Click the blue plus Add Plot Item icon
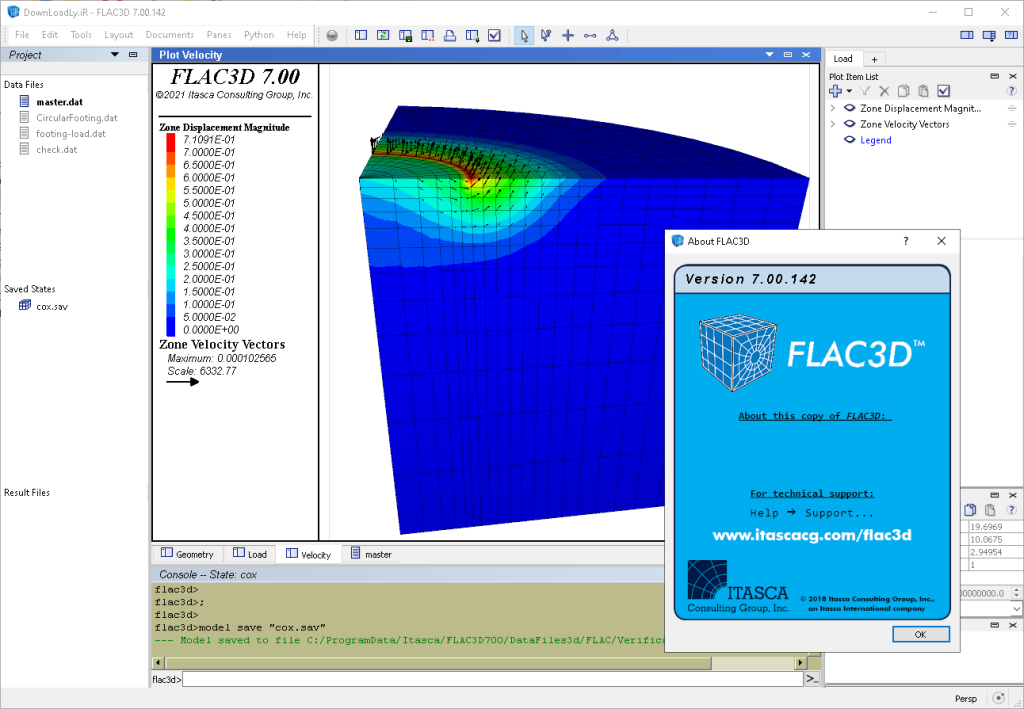The image size is (1024, 709). click(836, 91)
